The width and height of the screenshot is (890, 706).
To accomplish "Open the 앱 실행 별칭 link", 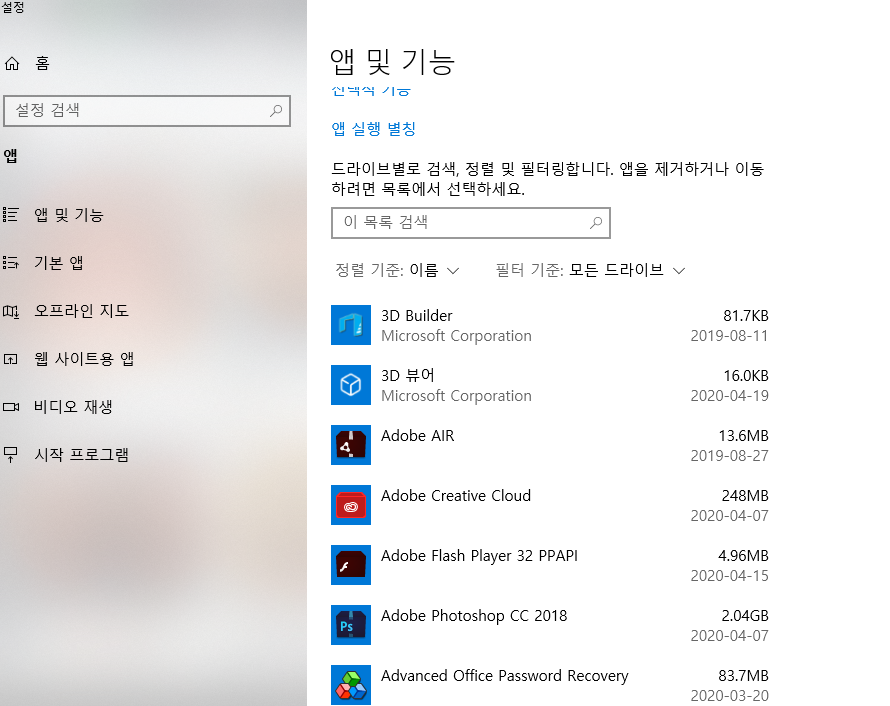I will [373, 129].
